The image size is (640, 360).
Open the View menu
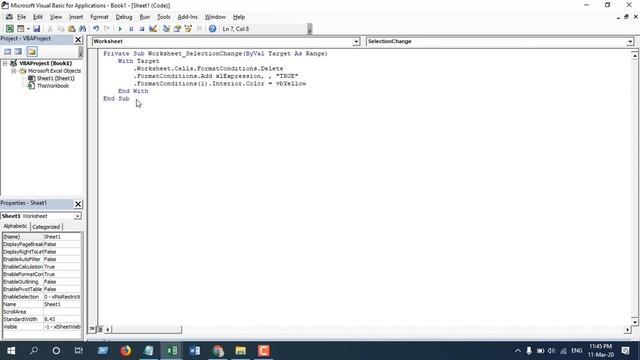pyautogui.click(x=56, y=17)
